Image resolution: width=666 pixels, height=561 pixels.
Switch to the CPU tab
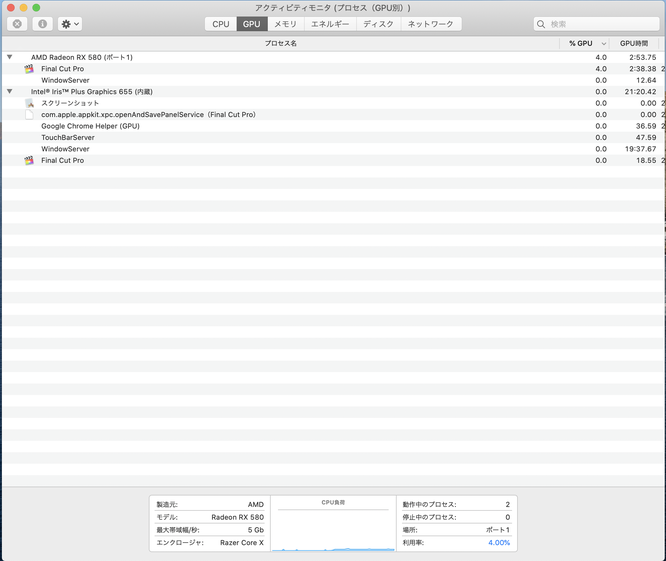[221, 24]
